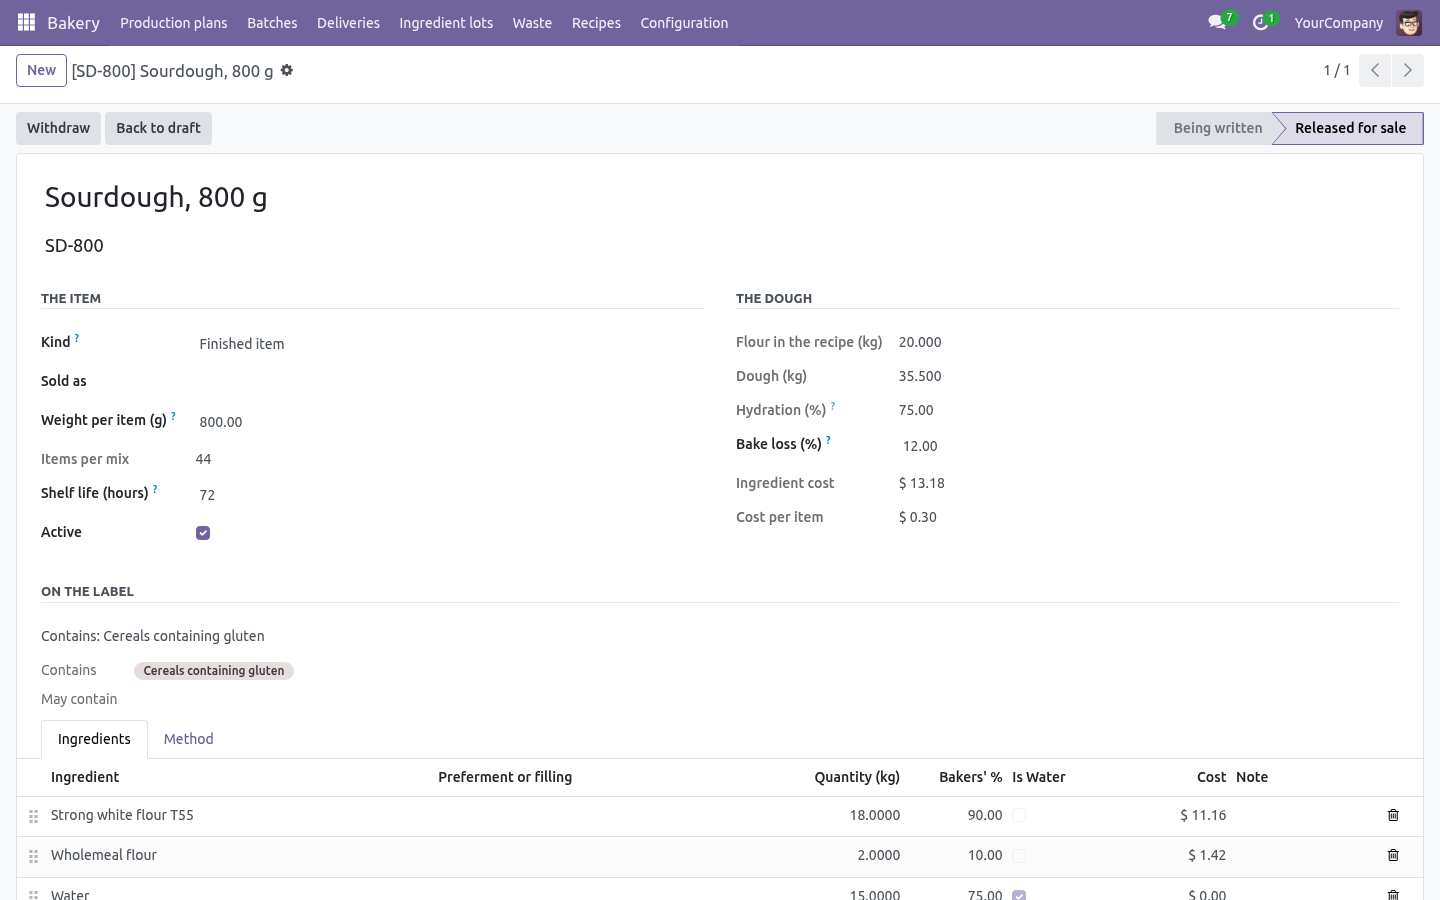
Task: Delete the Wholemeal flour ingredient line
Action: pos(1393,855)
